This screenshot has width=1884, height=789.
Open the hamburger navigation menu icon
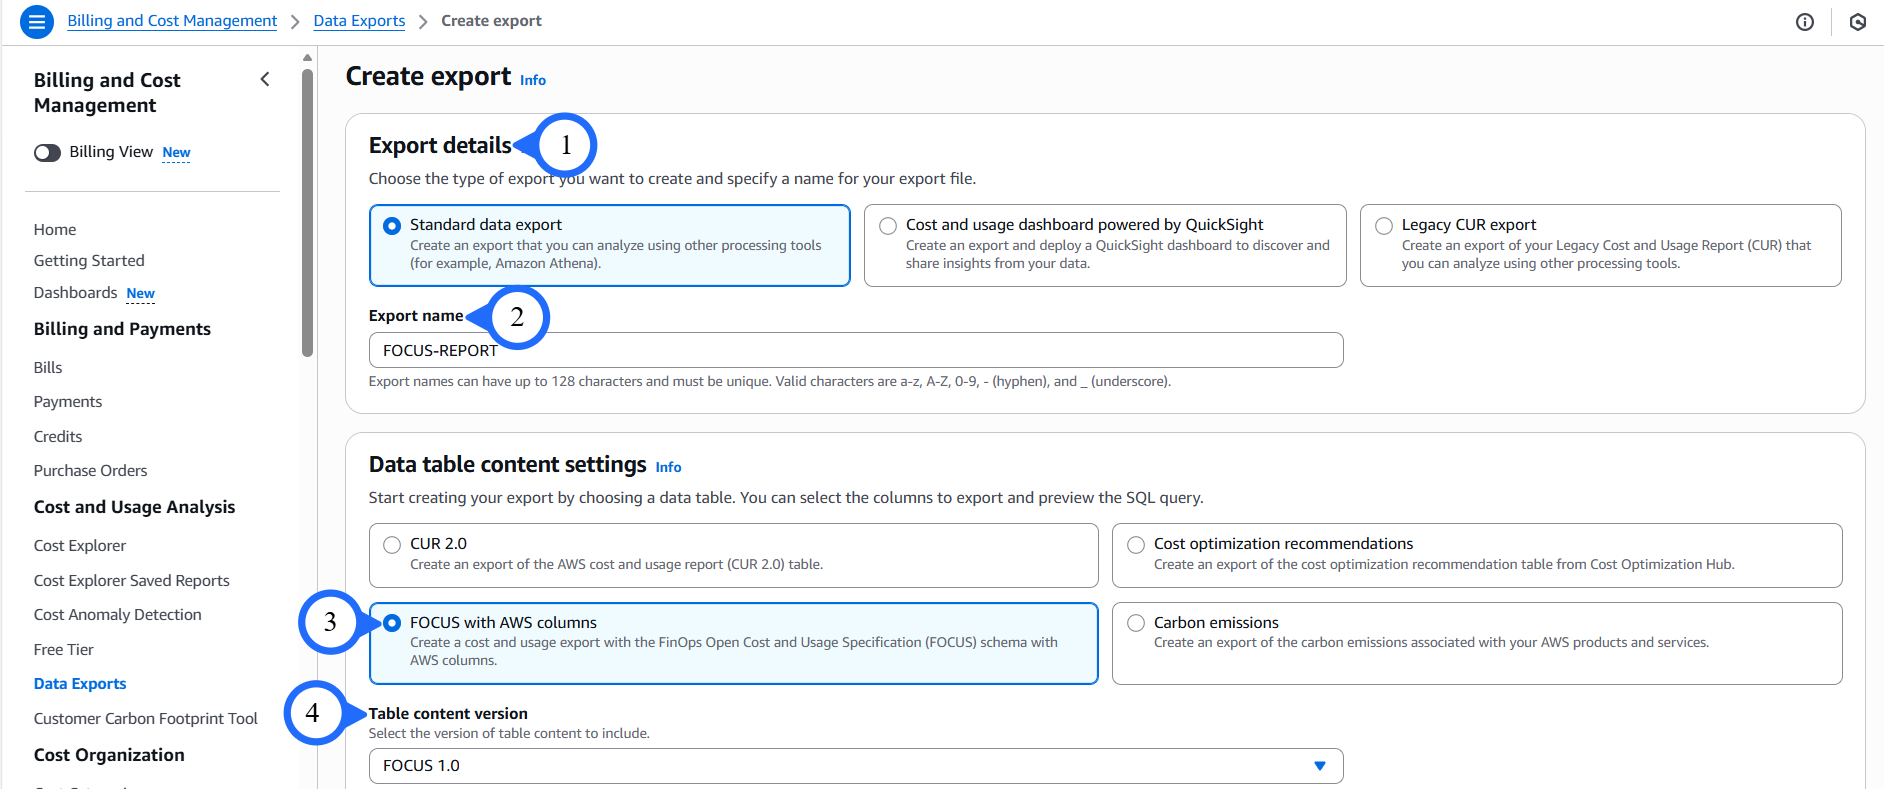point(37,21)
